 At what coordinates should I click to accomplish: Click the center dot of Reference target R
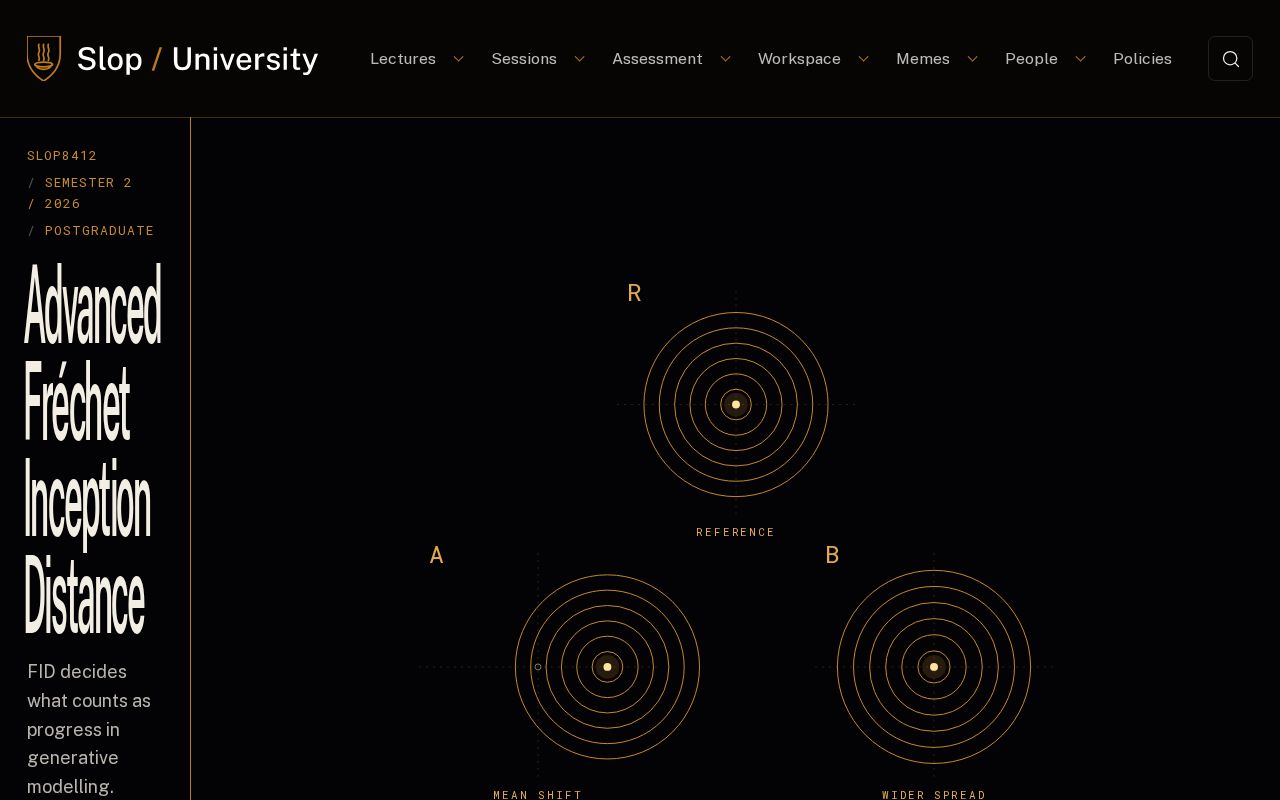point(736,405)
